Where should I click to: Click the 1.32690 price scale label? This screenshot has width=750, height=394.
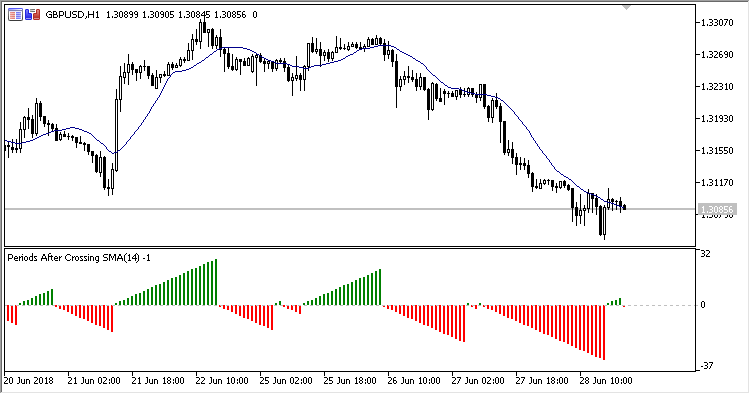click(717, 55)
